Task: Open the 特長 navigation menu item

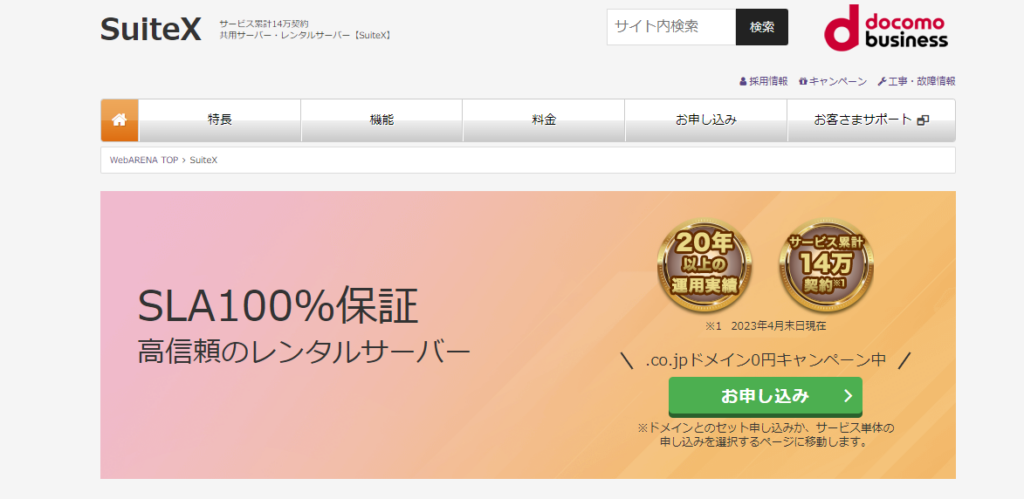Action: coord(220,120)
